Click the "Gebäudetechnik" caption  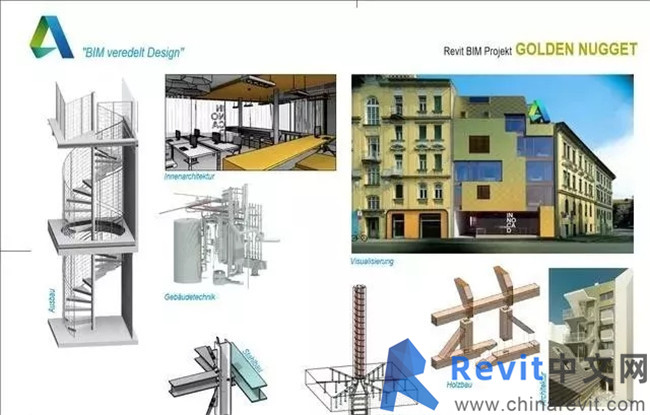(190, 297)
